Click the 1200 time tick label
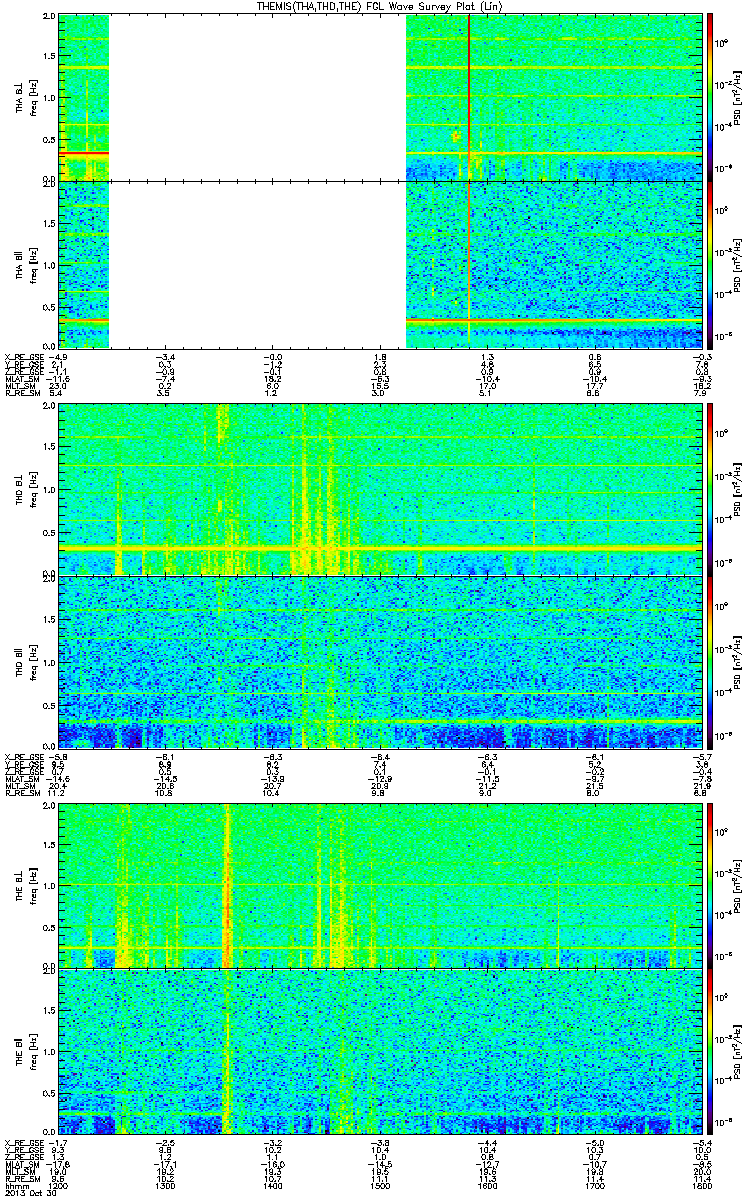 coord(59,1184)
